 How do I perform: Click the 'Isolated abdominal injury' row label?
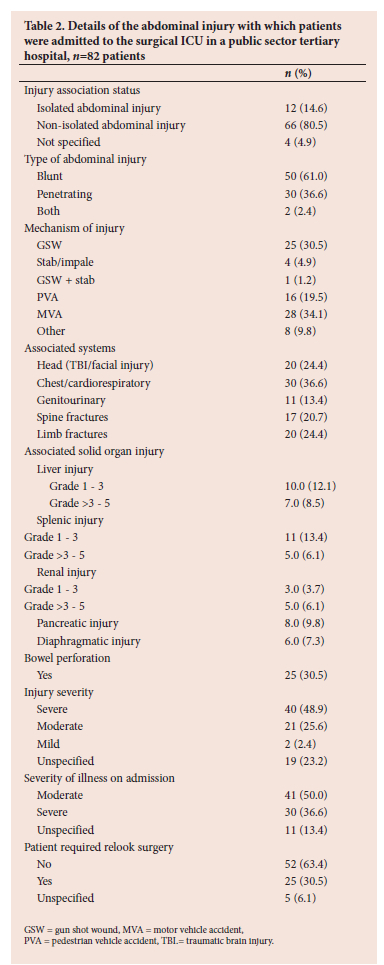98,108
